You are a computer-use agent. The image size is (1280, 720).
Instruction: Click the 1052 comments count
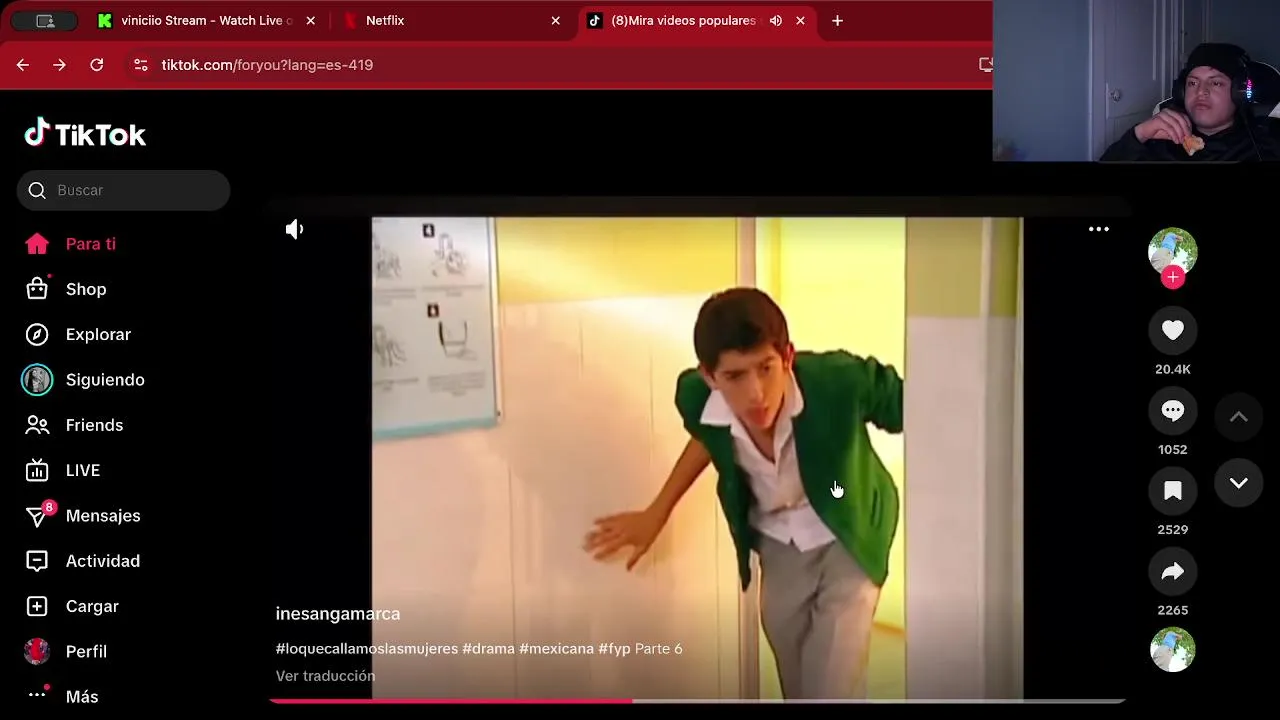click(x=1173, y=449)
